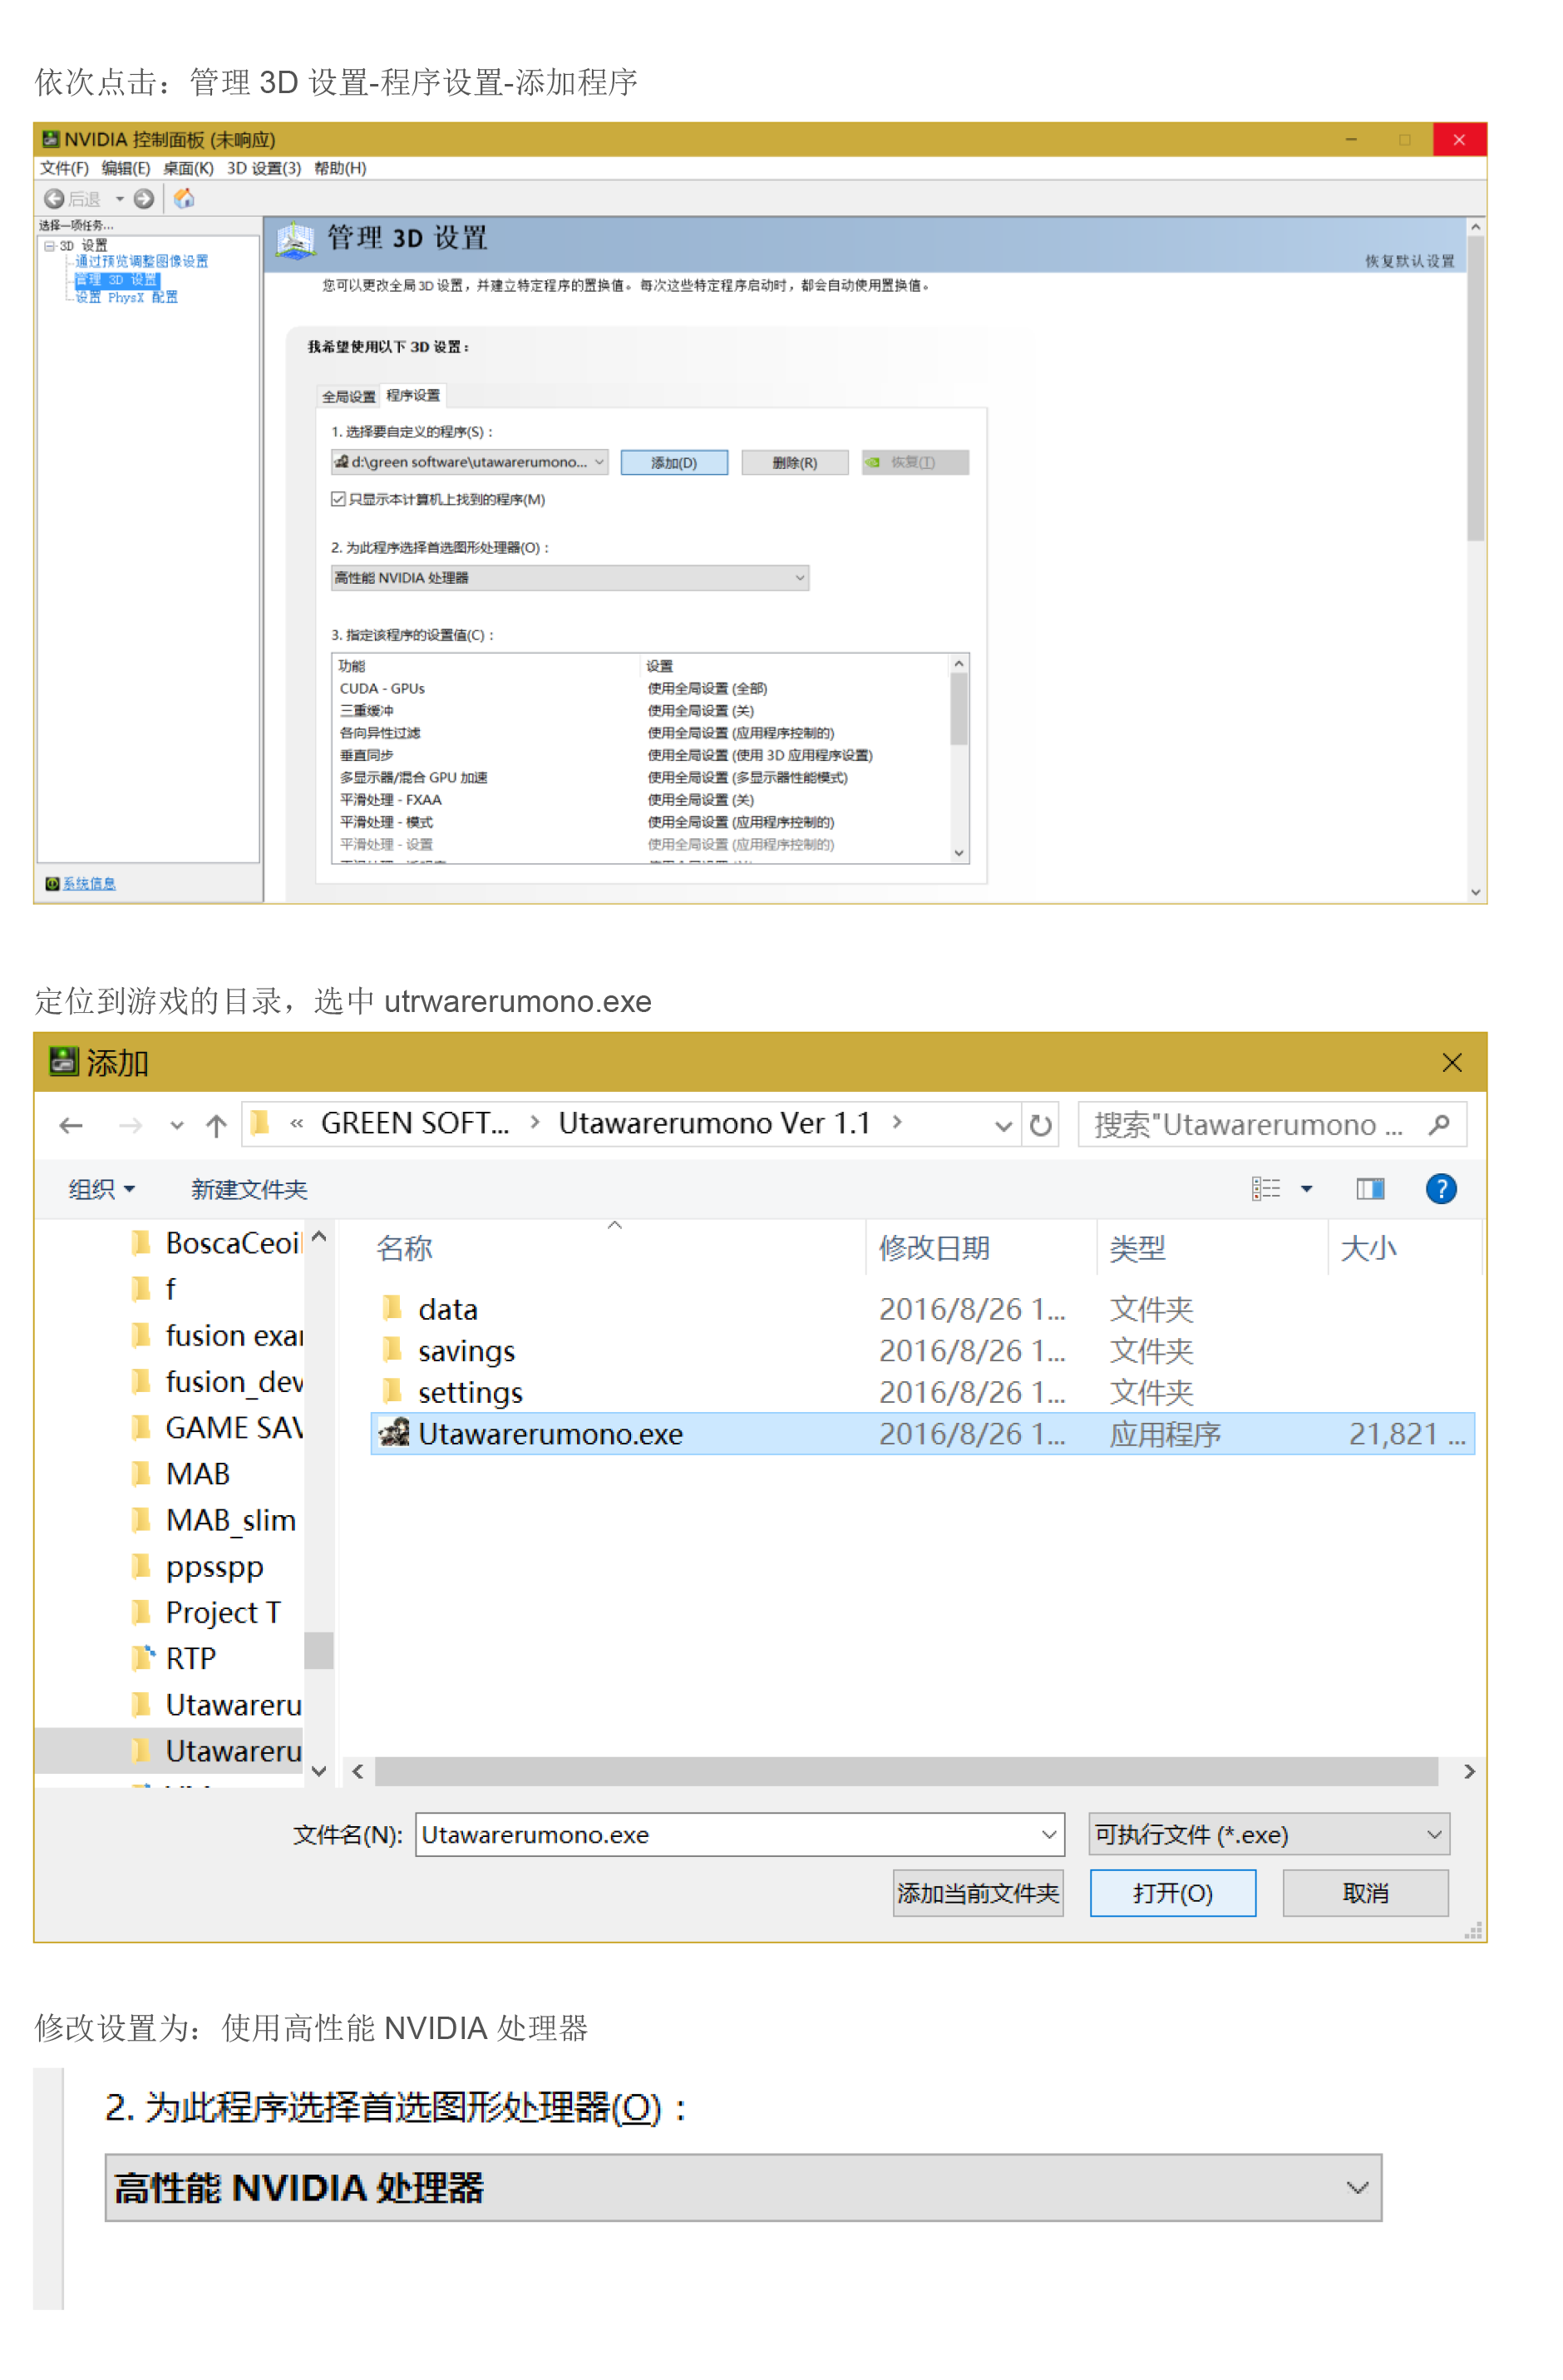
Task: Click the 文件名(N) input field
Action: click(x=739, y=1834)
